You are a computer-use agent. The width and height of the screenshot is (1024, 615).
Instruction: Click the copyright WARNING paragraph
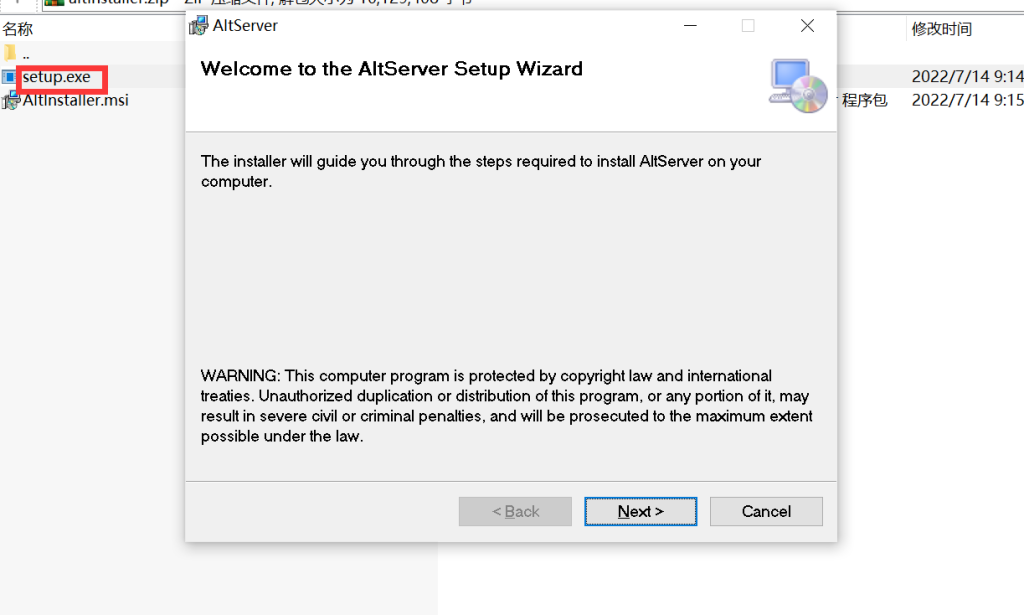tap(507, 405)
